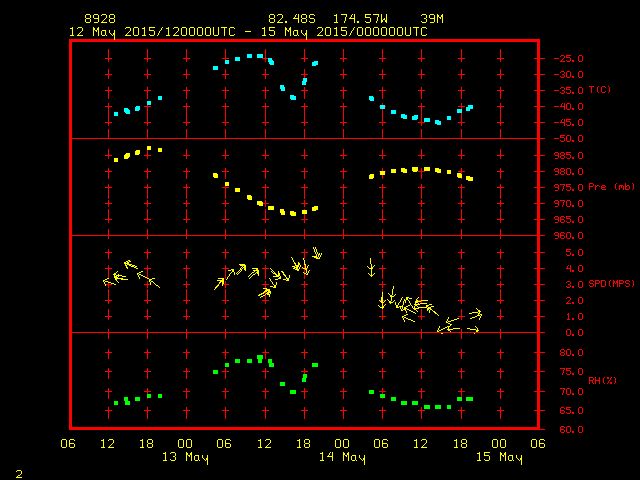This screenshot has width=640, height=480.
Task: Click the 14 May date label
Action: (342, 457)
